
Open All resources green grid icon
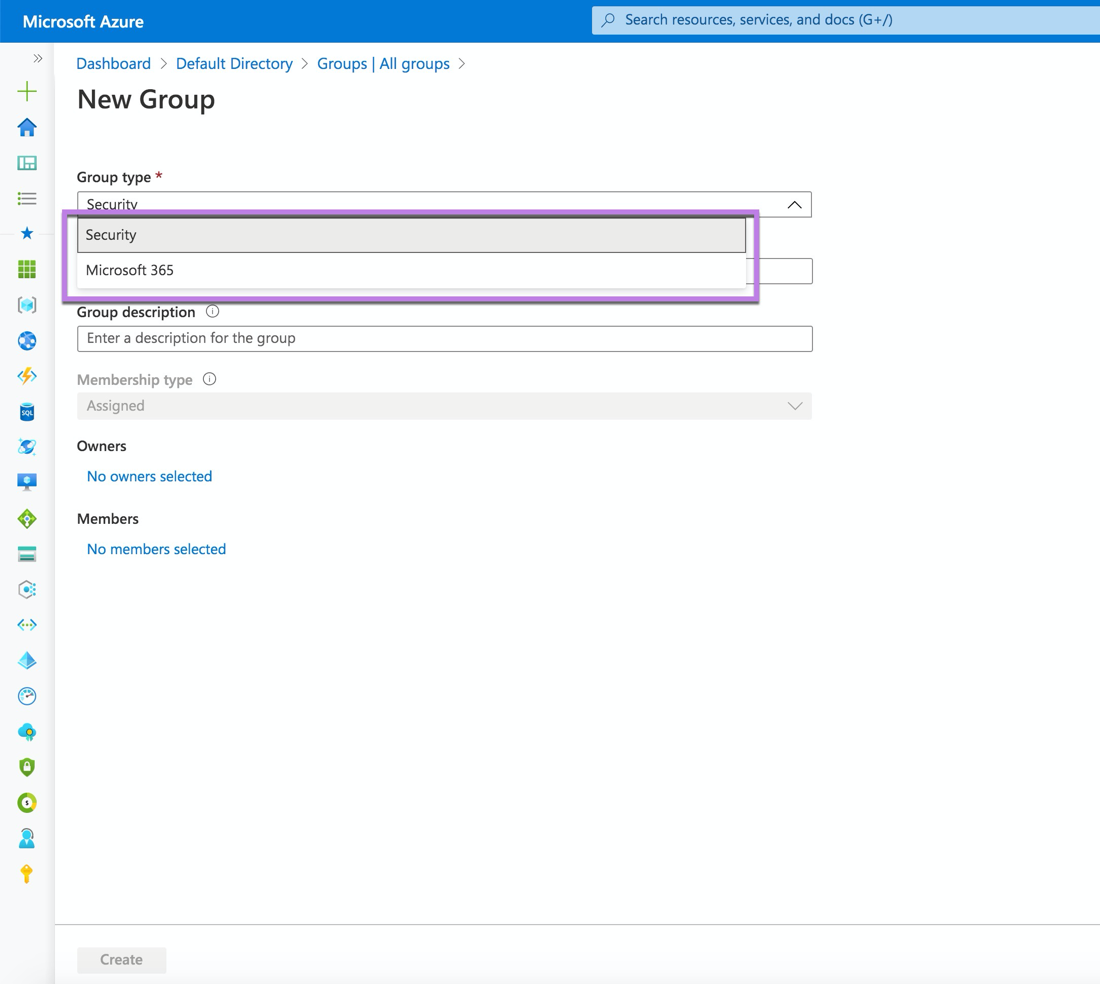27,269
